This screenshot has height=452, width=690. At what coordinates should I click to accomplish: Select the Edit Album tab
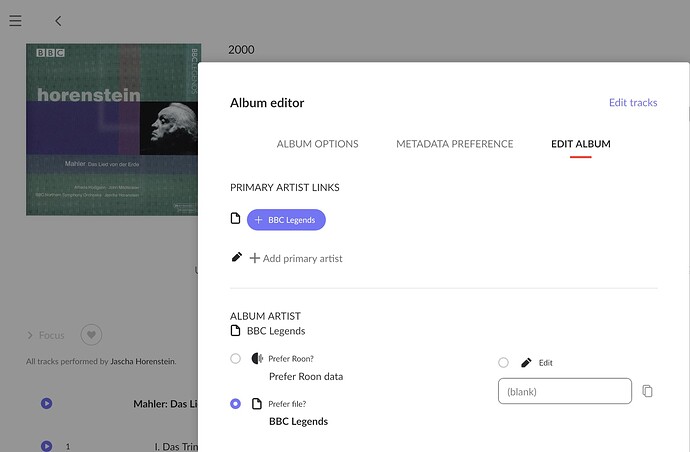[580, 144]
